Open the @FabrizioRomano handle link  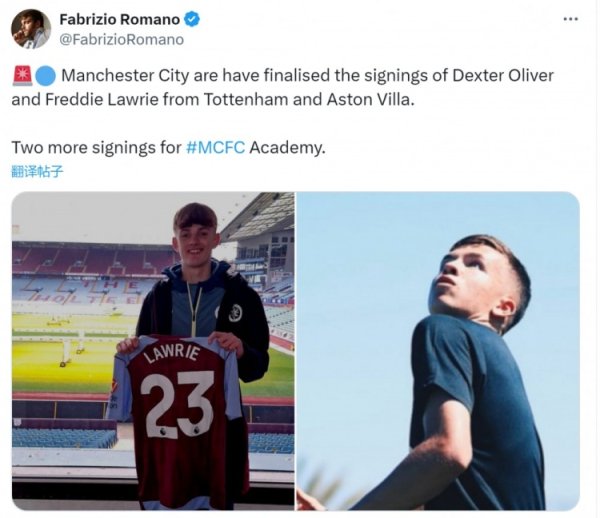[x=121, y=39]
